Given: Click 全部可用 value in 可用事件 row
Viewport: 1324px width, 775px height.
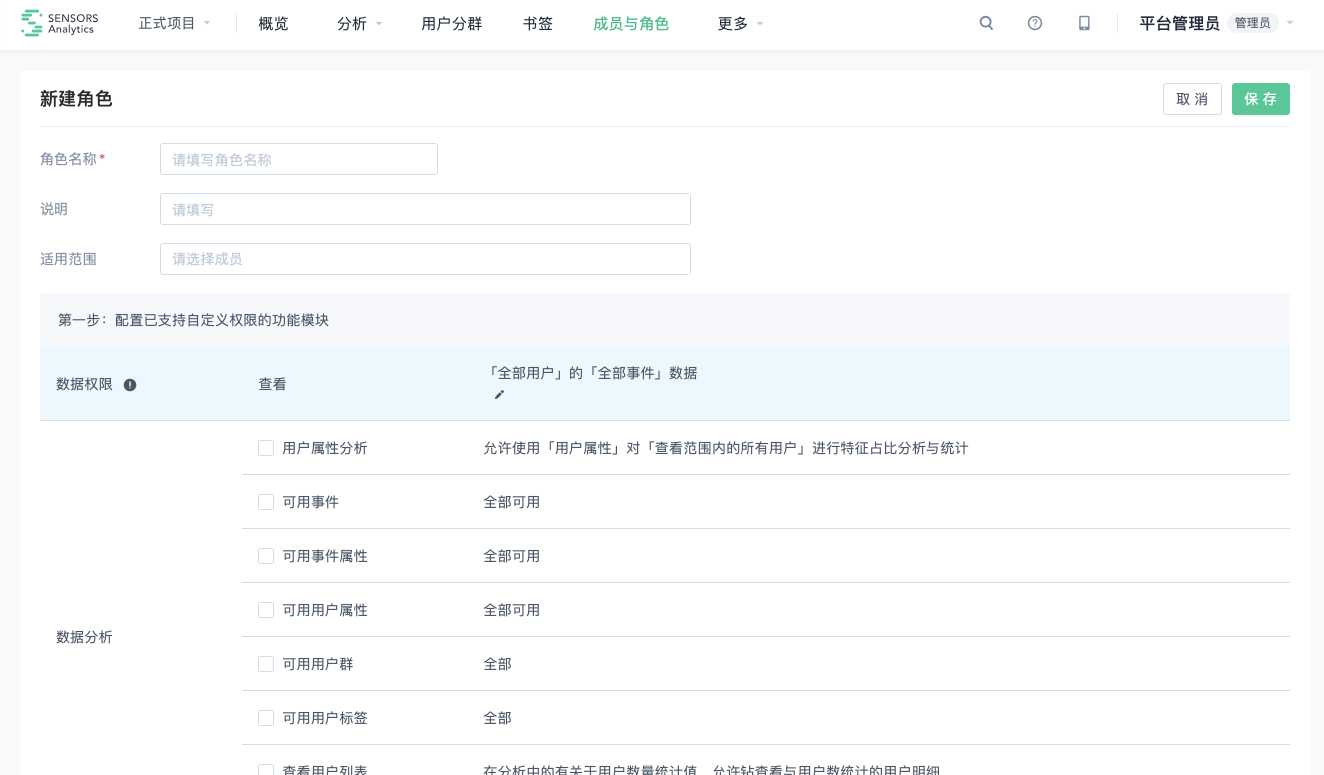Looking at the screenshot, I should click(x=512, y=502).
